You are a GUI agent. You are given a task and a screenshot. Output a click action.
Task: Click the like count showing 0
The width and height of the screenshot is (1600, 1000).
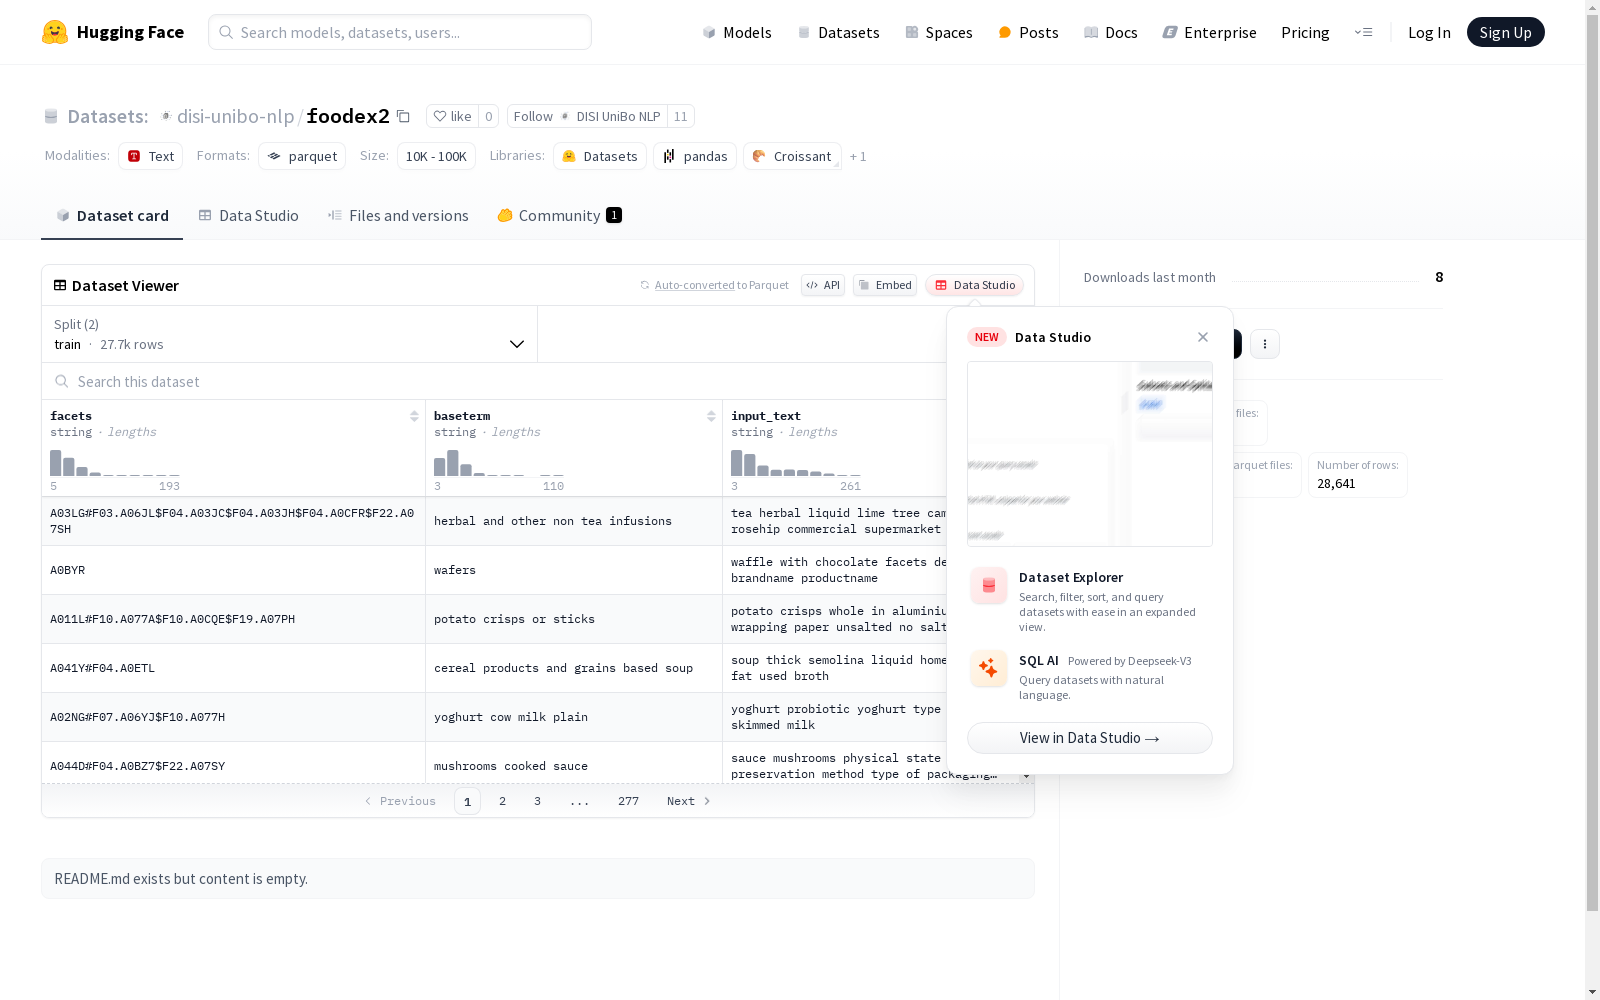pyautogui.click(x=489, y=116)
